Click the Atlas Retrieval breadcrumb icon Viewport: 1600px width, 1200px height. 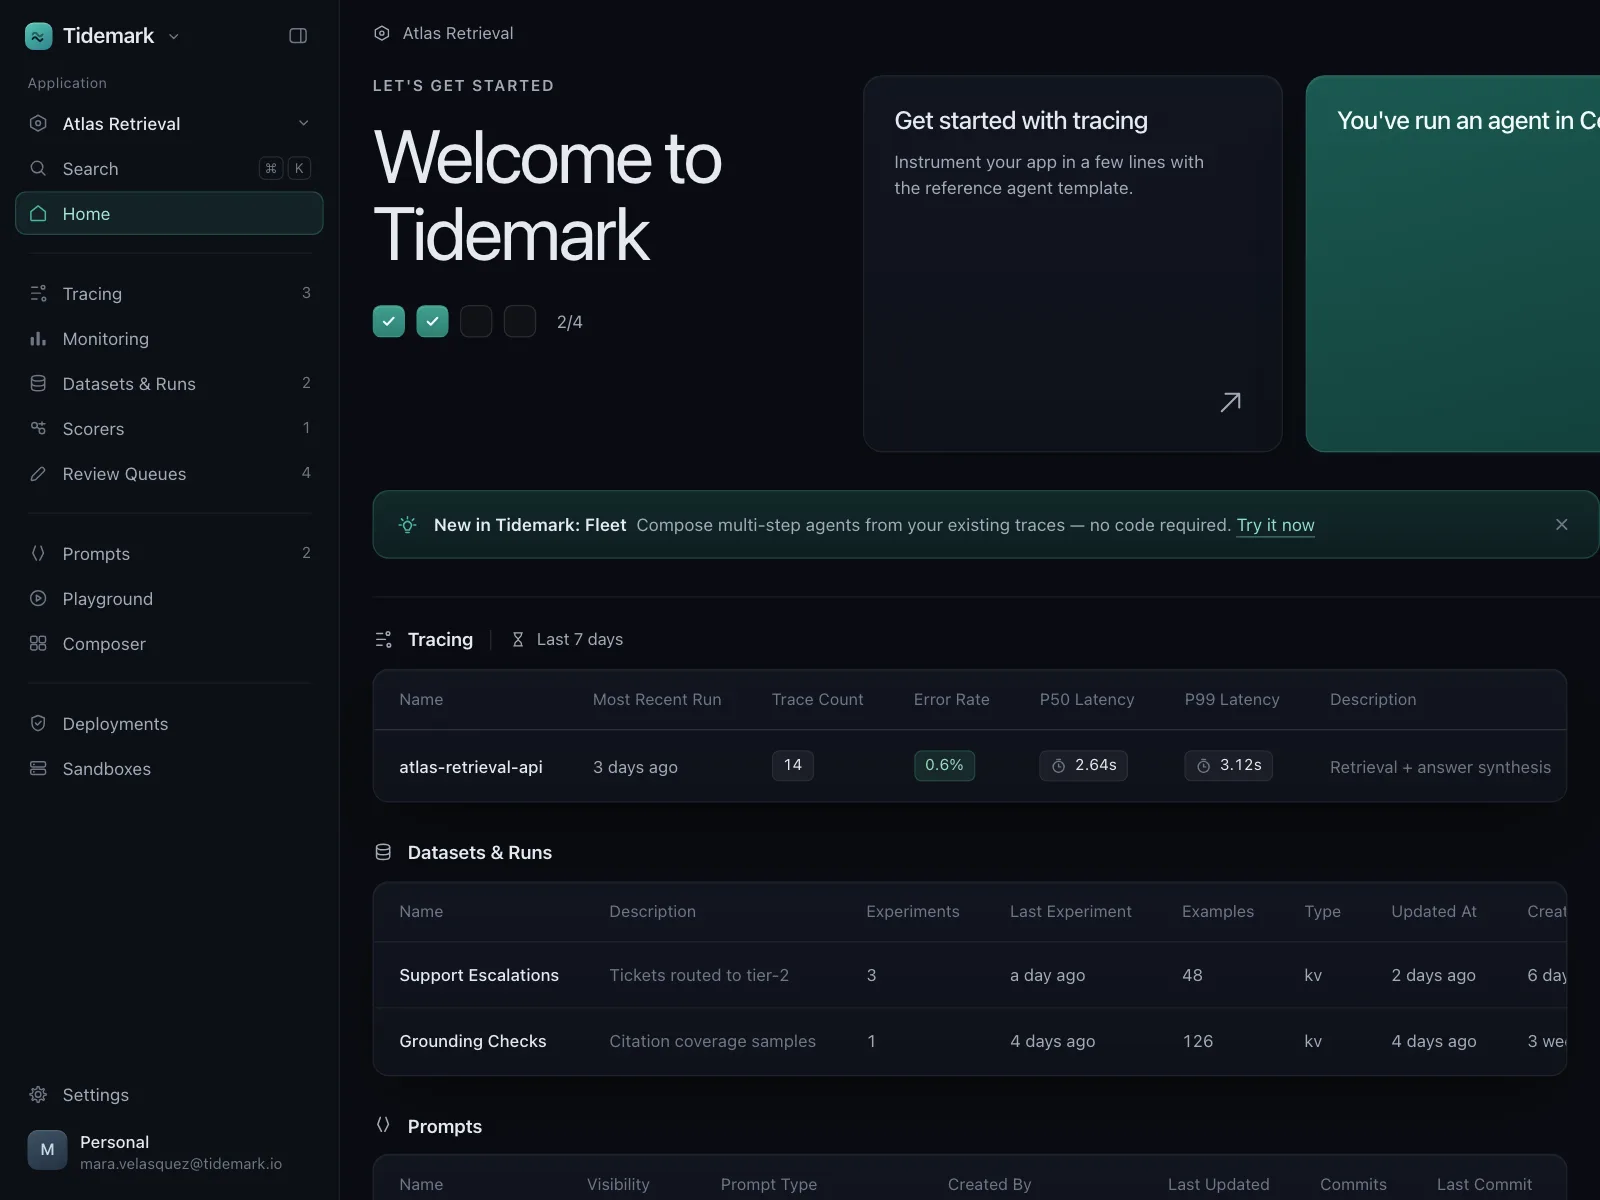[382, 33]
